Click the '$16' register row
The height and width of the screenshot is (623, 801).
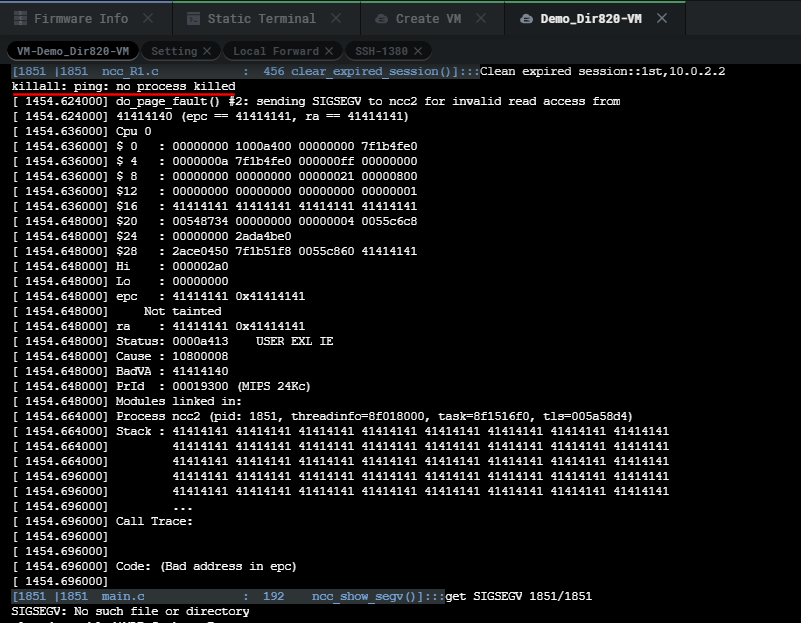click(x=215, y=206)
